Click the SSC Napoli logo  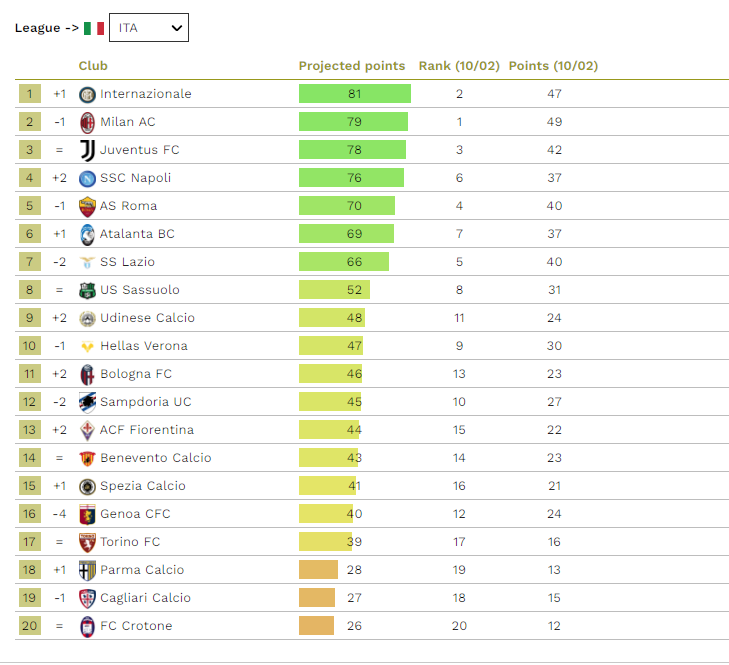click(x=87, y=178)
